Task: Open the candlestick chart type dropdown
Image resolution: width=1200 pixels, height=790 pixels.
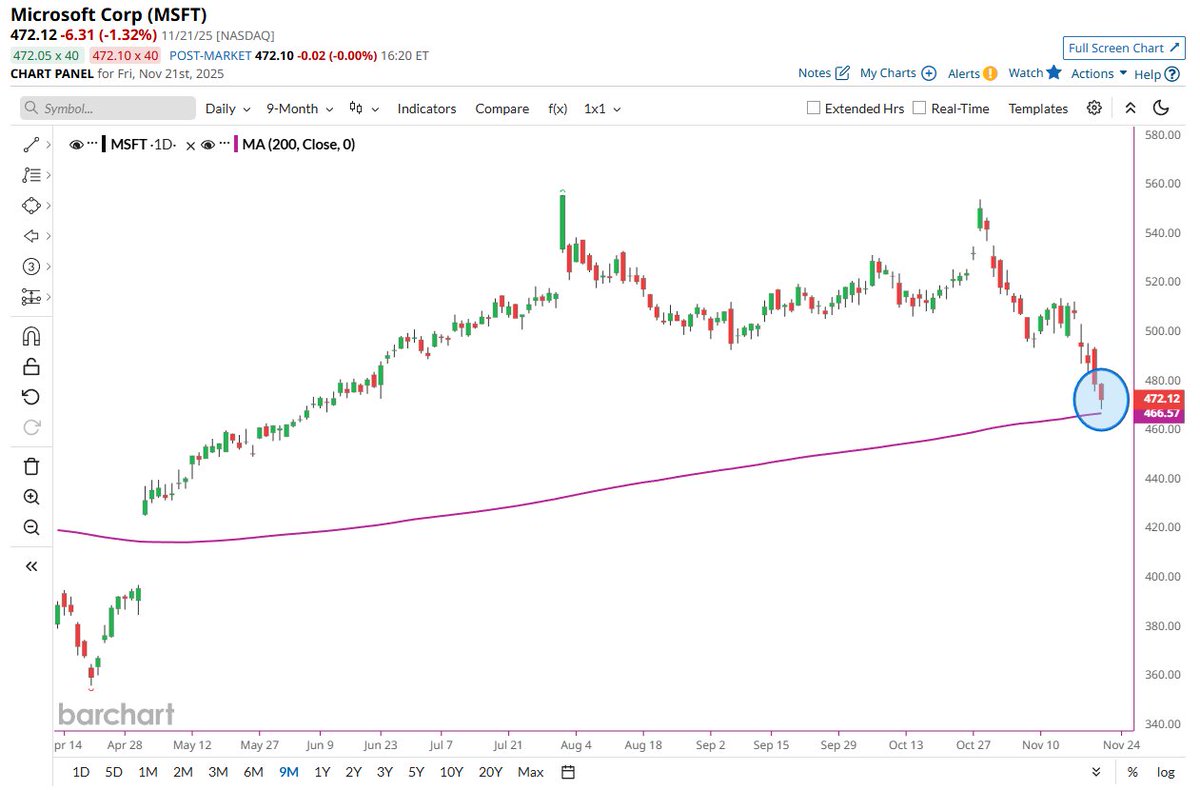Action: coord(365,108)
